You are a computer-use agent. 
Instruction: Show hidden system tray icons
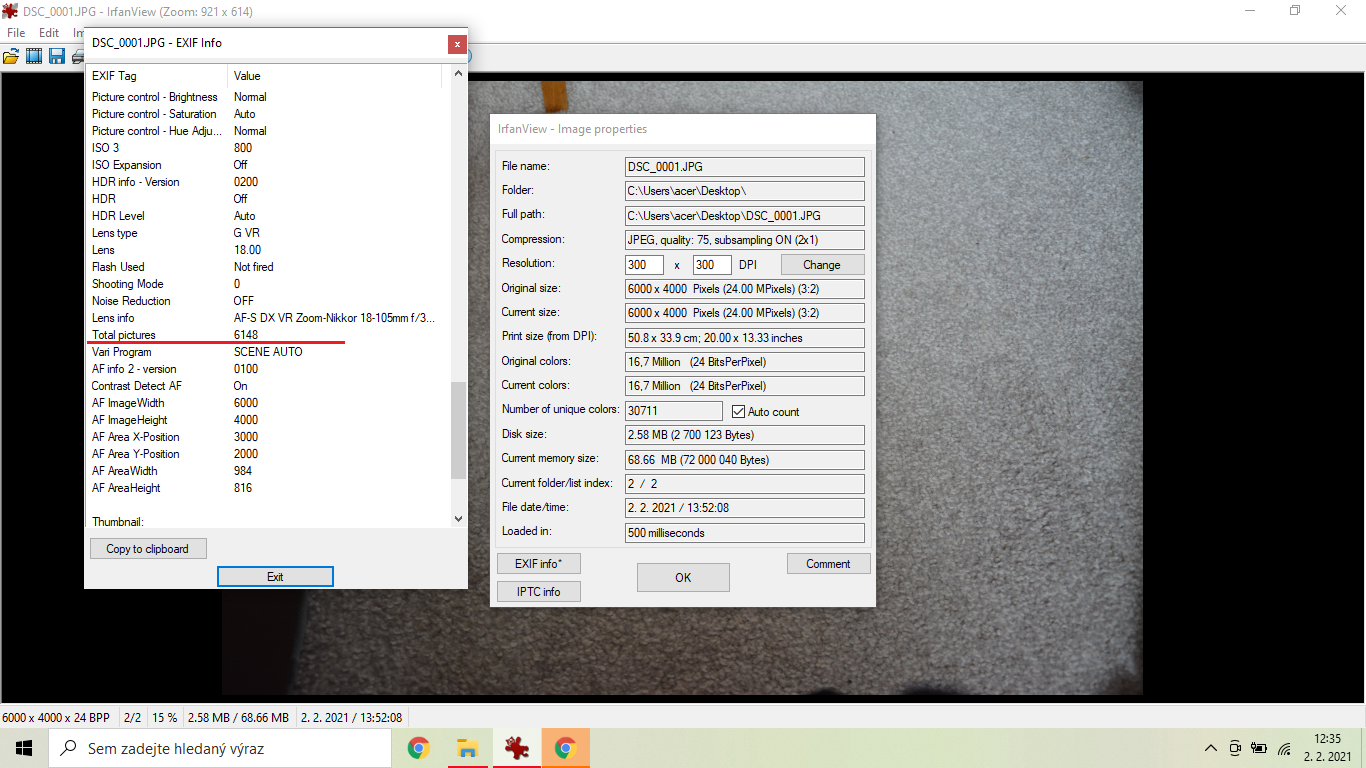coord(1211,748)
